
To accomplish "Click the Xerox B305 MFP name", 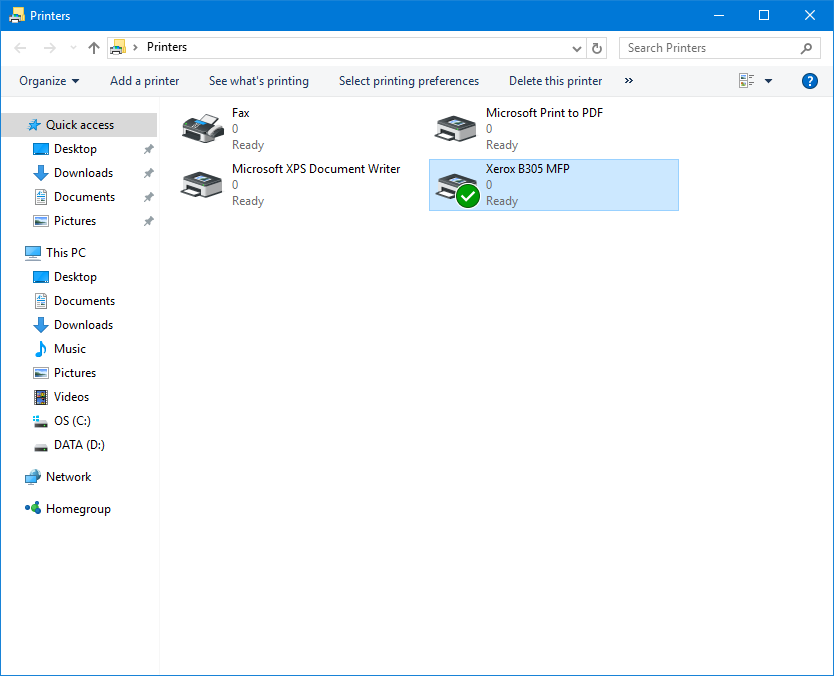I will click(x=528, y=169).
